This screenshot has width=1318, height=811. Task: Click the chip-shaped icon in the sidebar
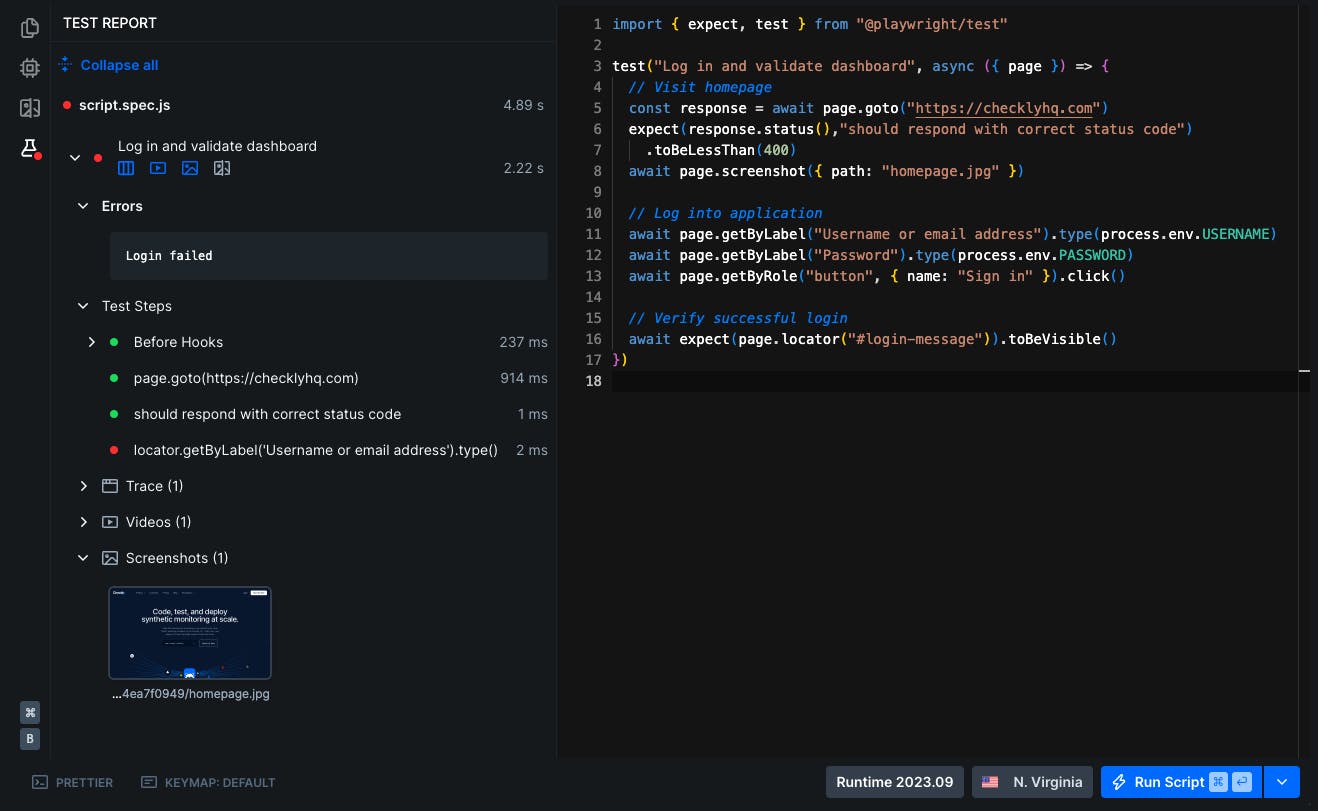click(30, 68)
